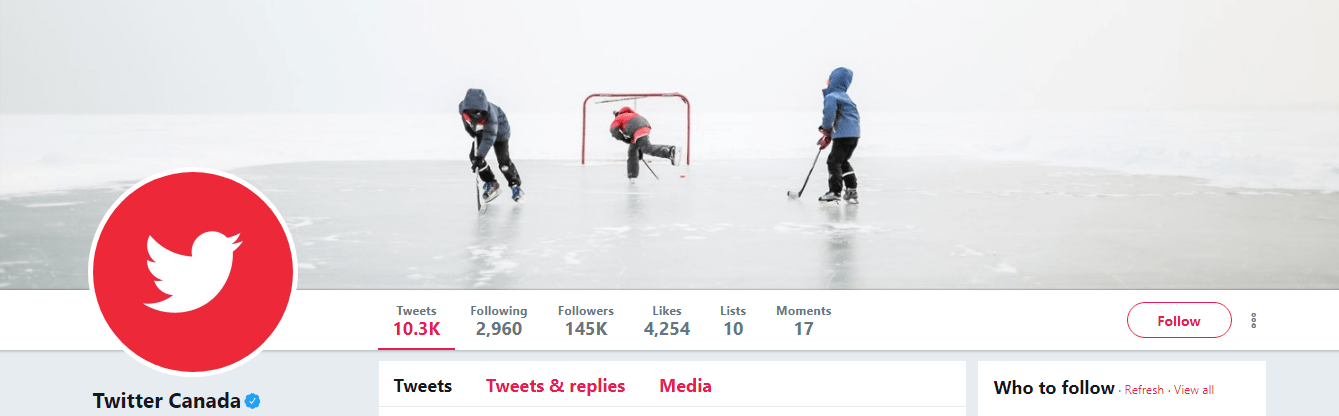The width and height of the screenshot is (1339, 416).
Task: Switch to the Media tab
Action: point(686,386)
